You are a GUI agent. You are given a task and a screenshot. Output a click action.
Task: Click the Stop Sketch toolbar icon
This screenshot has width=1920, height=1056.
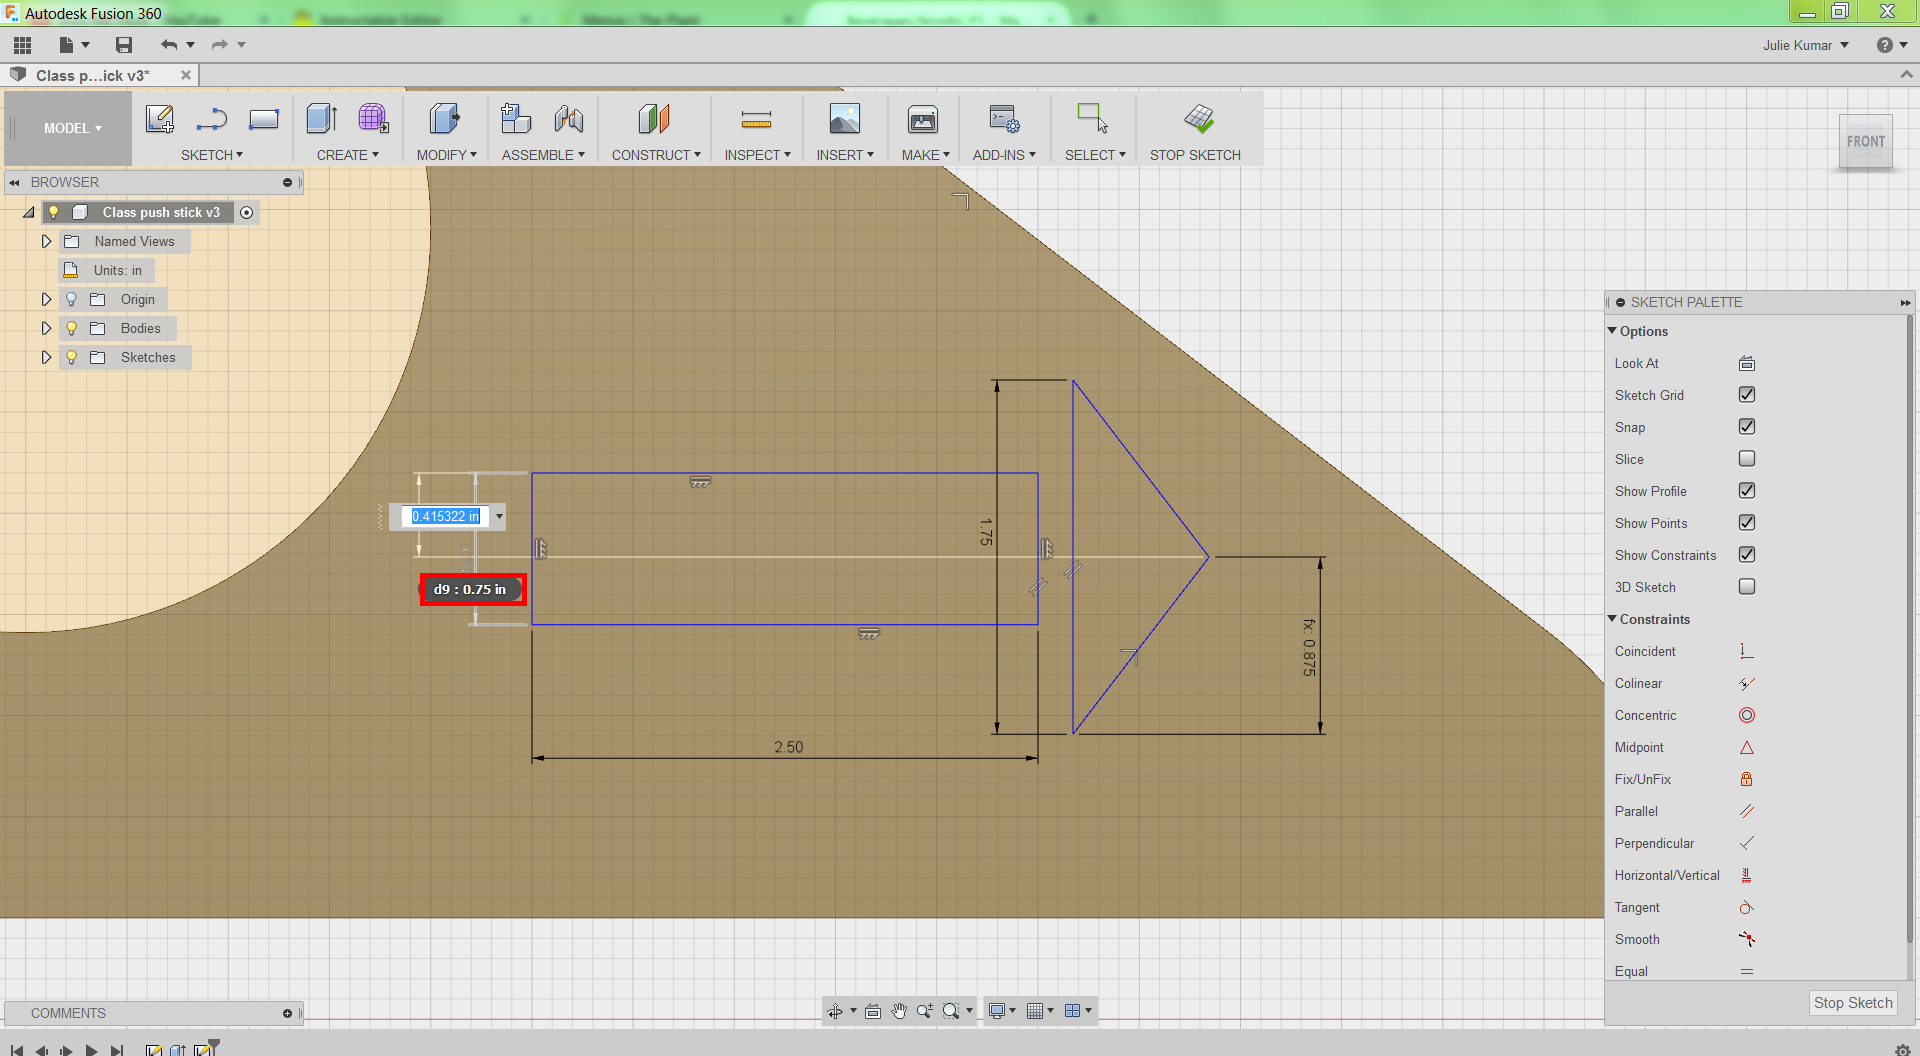coord(1198,119)
